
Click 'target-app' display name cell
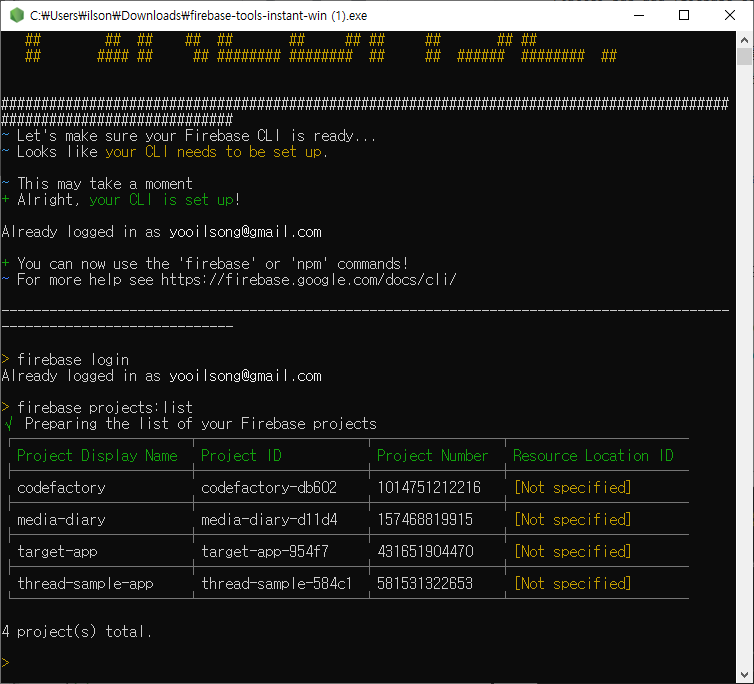click(57, 551)
